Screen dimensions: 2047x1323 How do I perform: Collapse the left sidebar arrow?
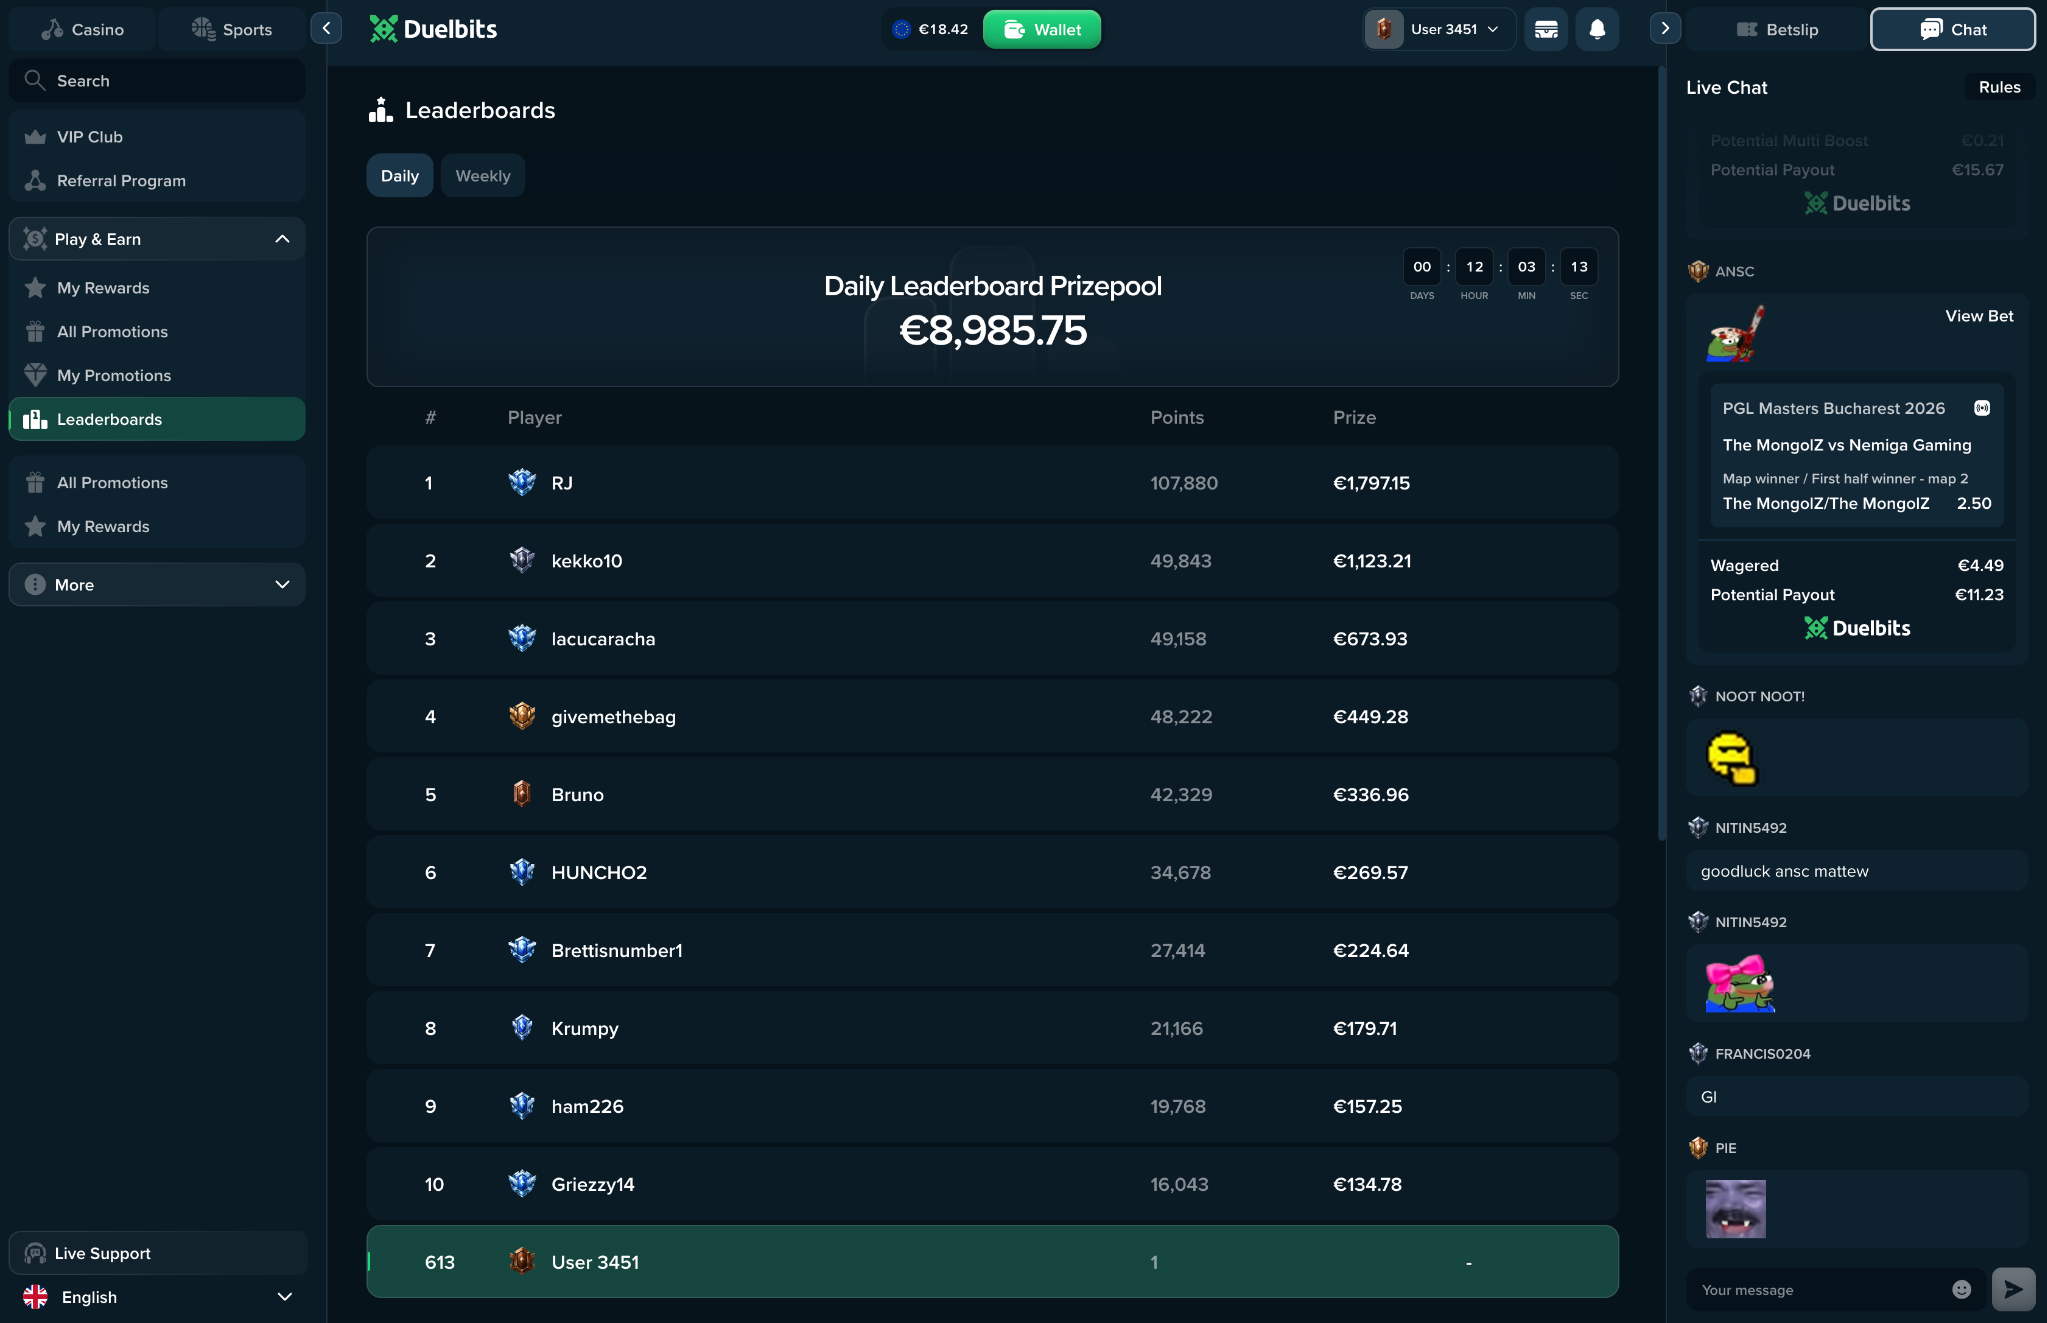point(326,29)
